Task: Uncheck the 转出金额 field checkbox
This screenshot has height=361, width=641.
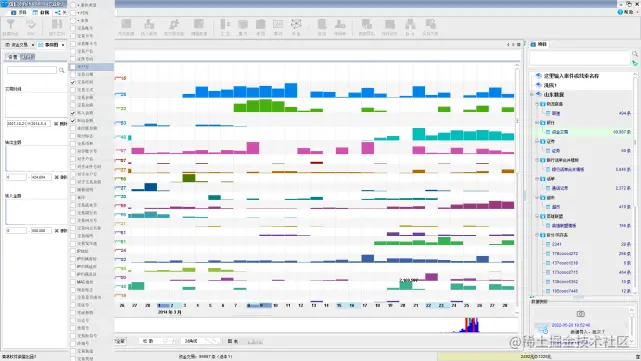Action: pos(73,121)
